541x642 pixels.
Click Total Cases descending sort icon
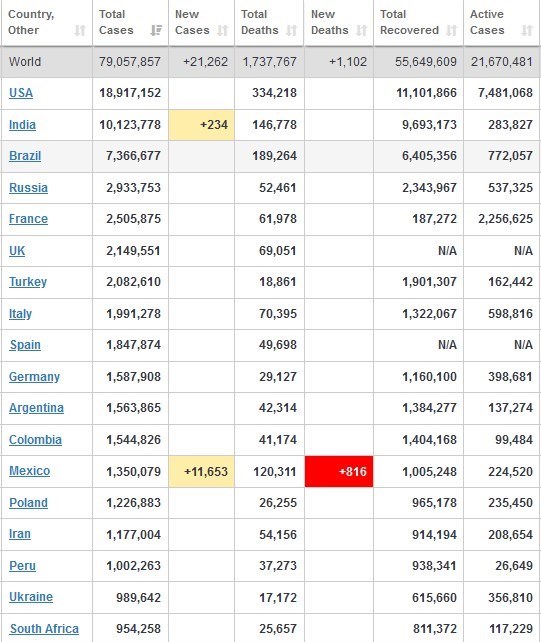[156, 30]
